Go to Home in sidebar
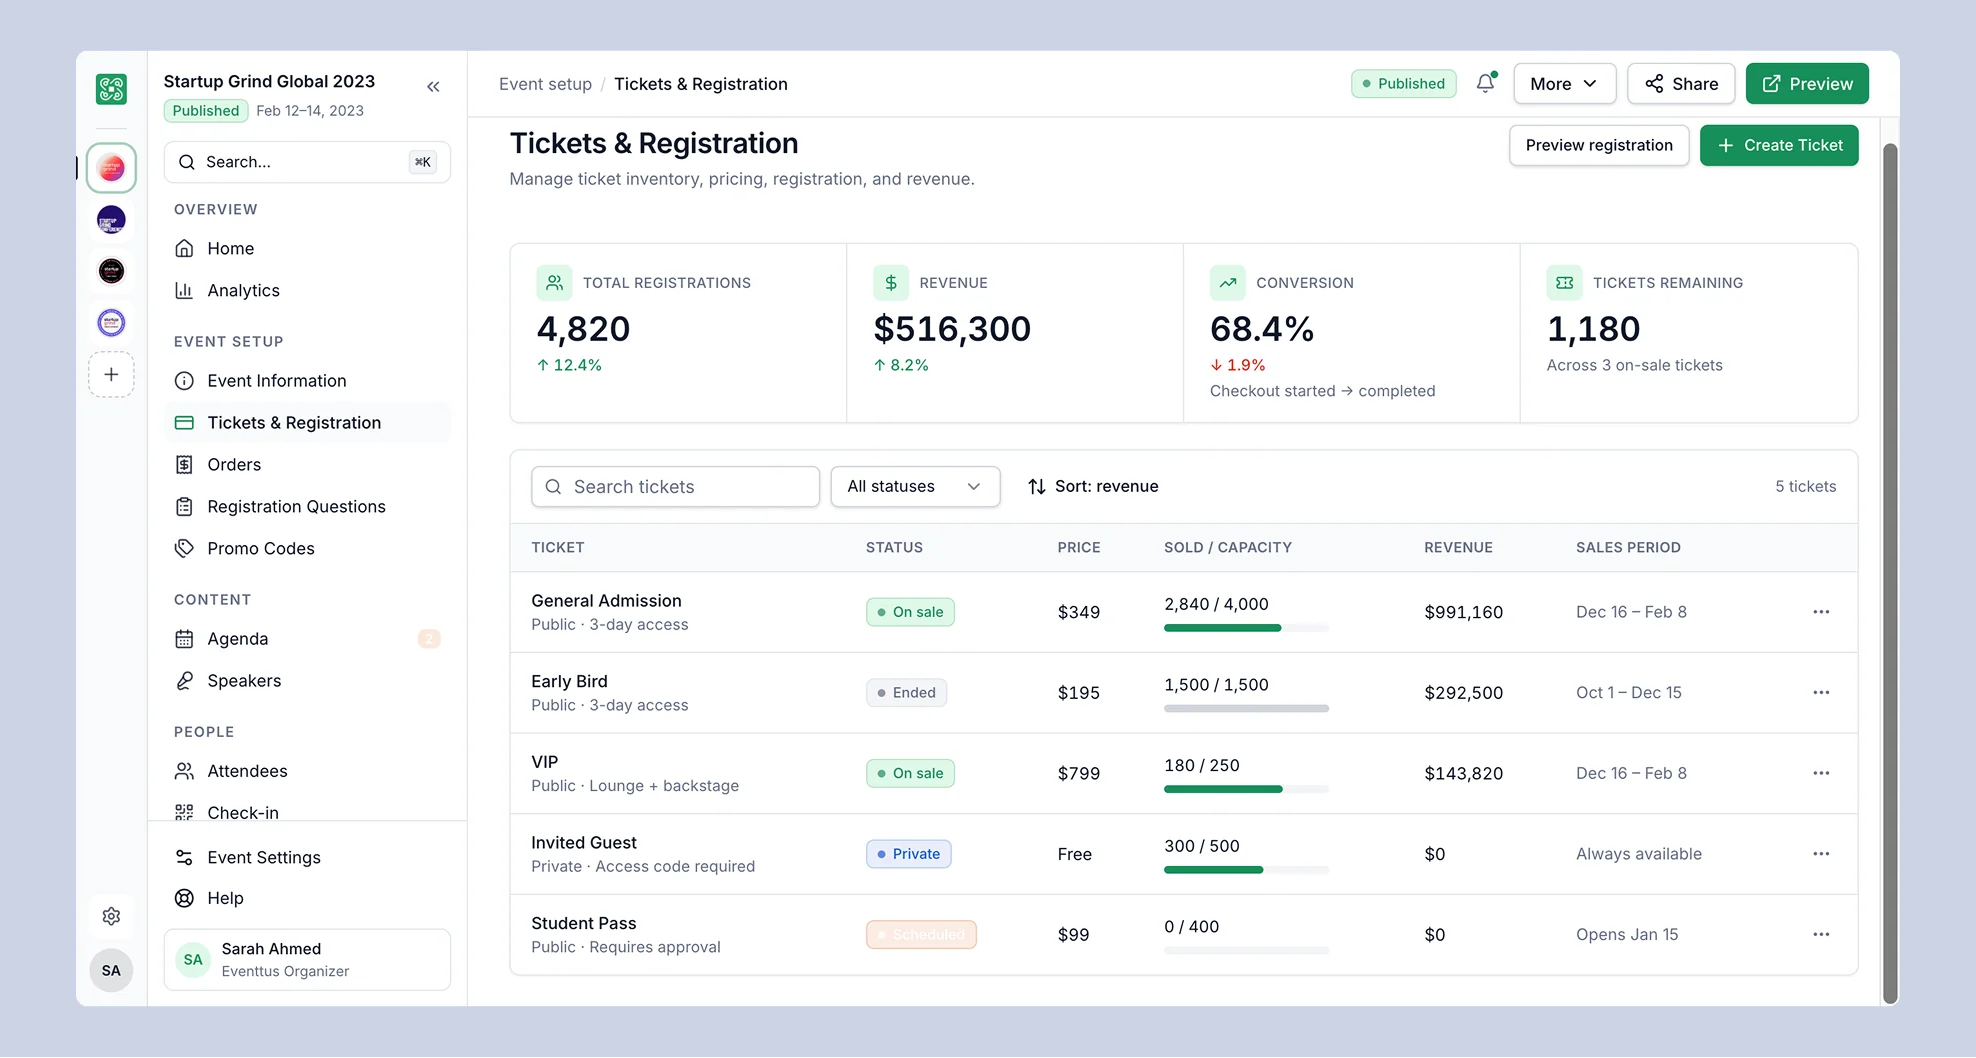Screen dimensions: 1976x1058 307,249
